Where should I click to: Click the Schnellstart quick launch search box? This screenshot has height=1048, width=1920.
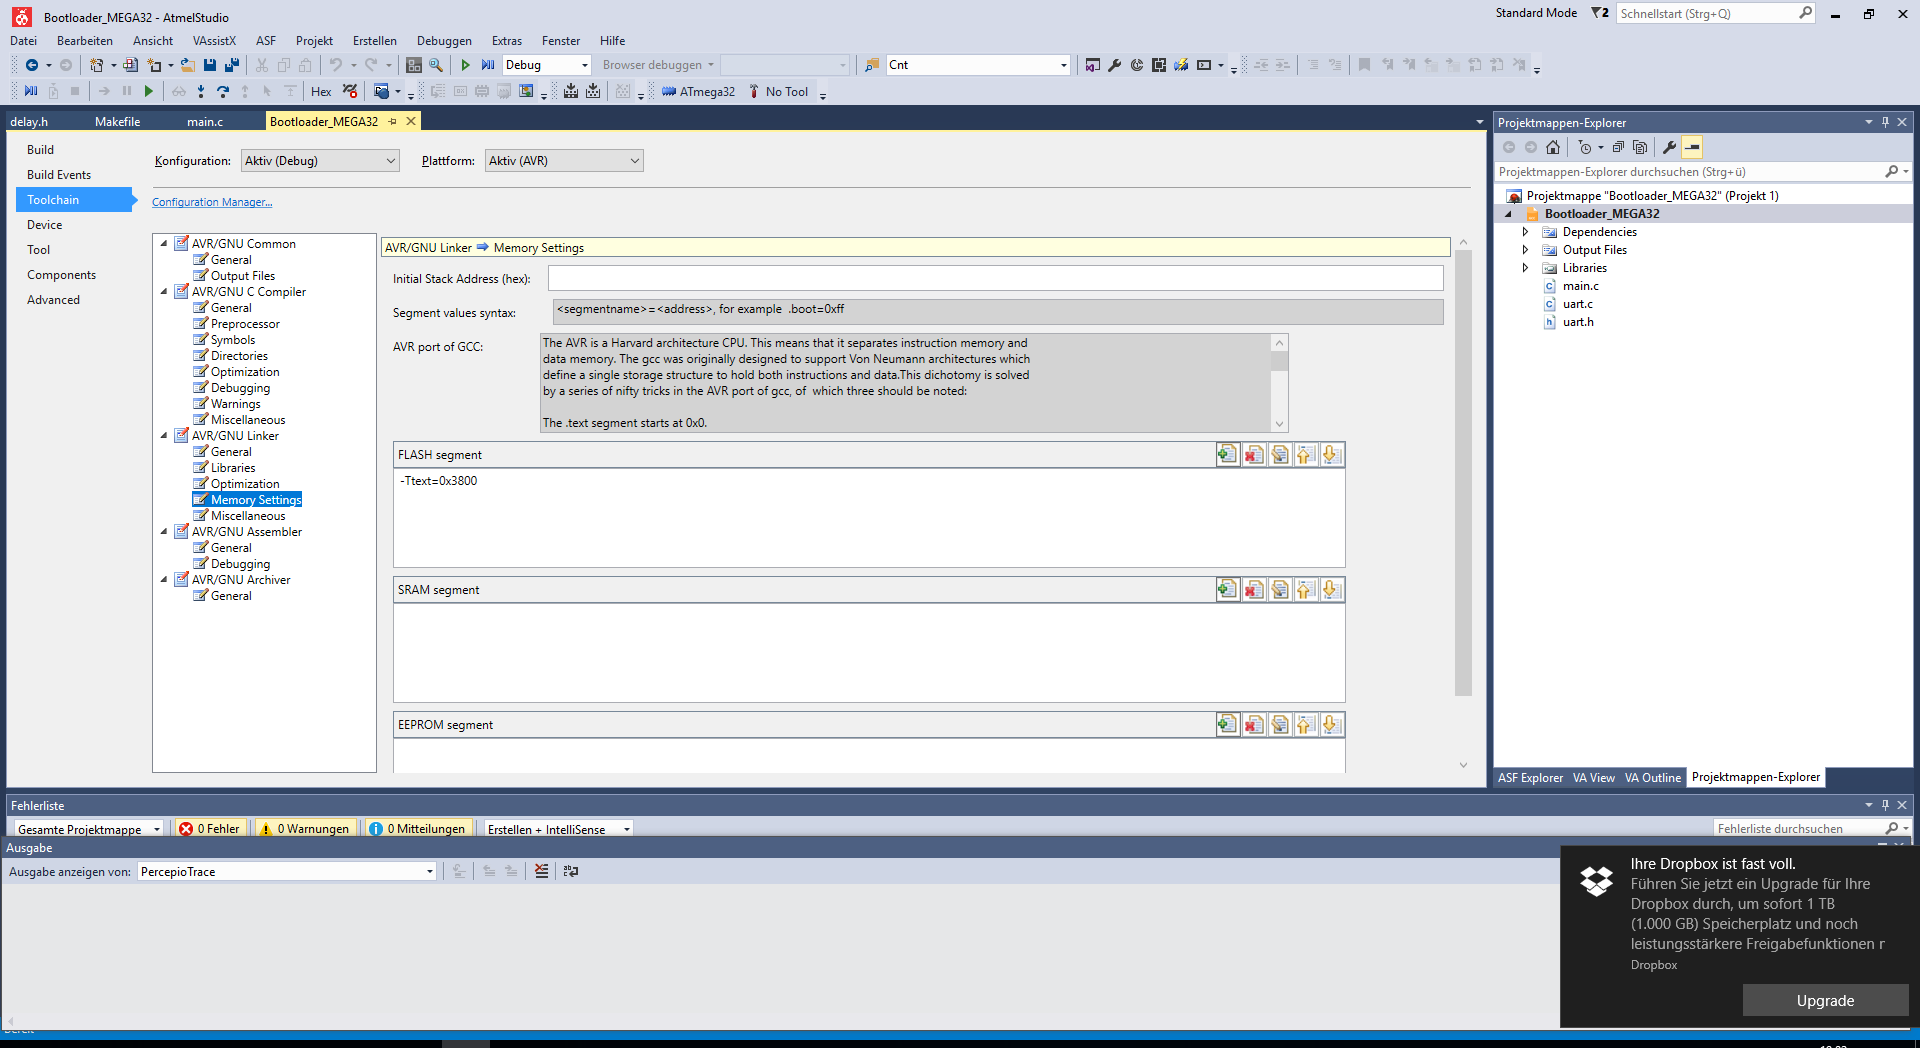[1715, 14]
